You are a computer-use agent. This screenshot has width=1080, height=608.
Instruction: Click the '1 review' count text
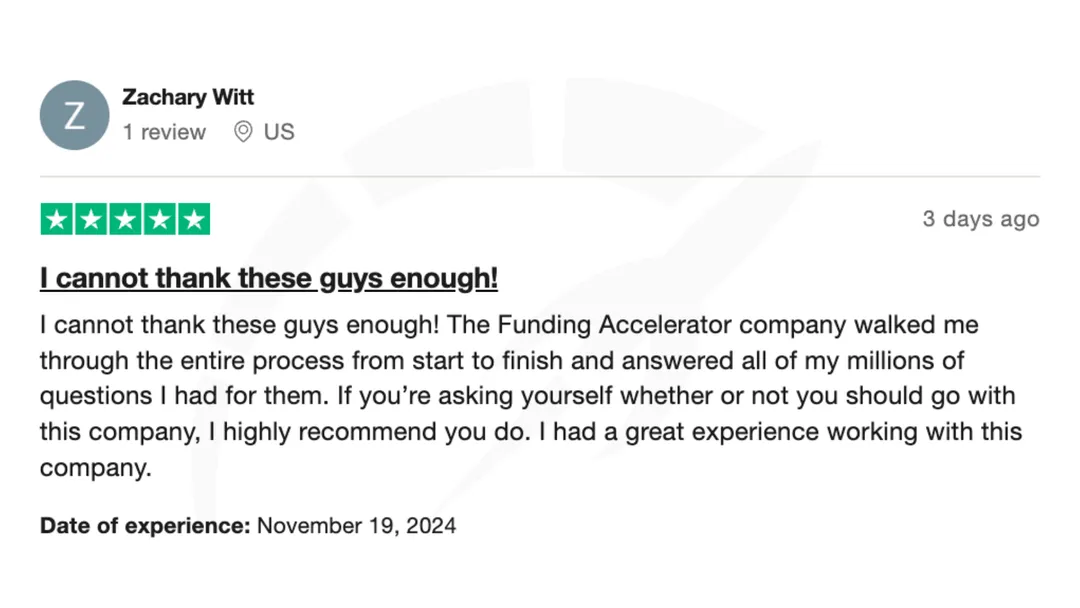click(164, 132)
